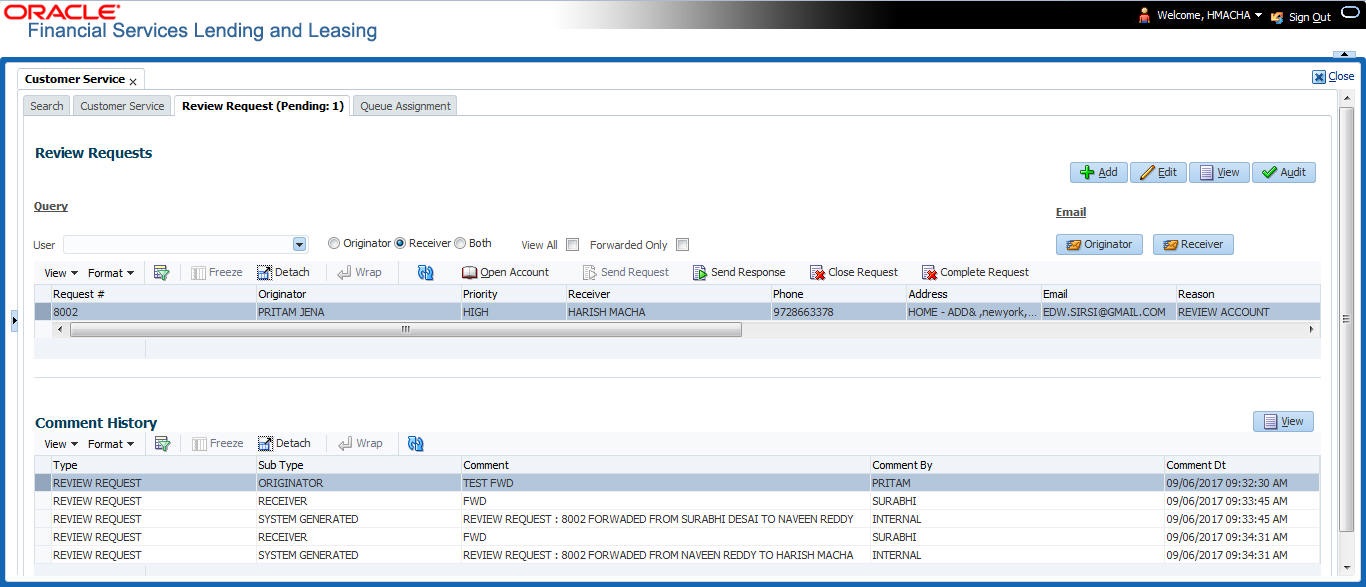This screenshot has width=1366, height=587.
Task: Click Export icon in Review Requests toolbar
Action: tap(162, 272)
